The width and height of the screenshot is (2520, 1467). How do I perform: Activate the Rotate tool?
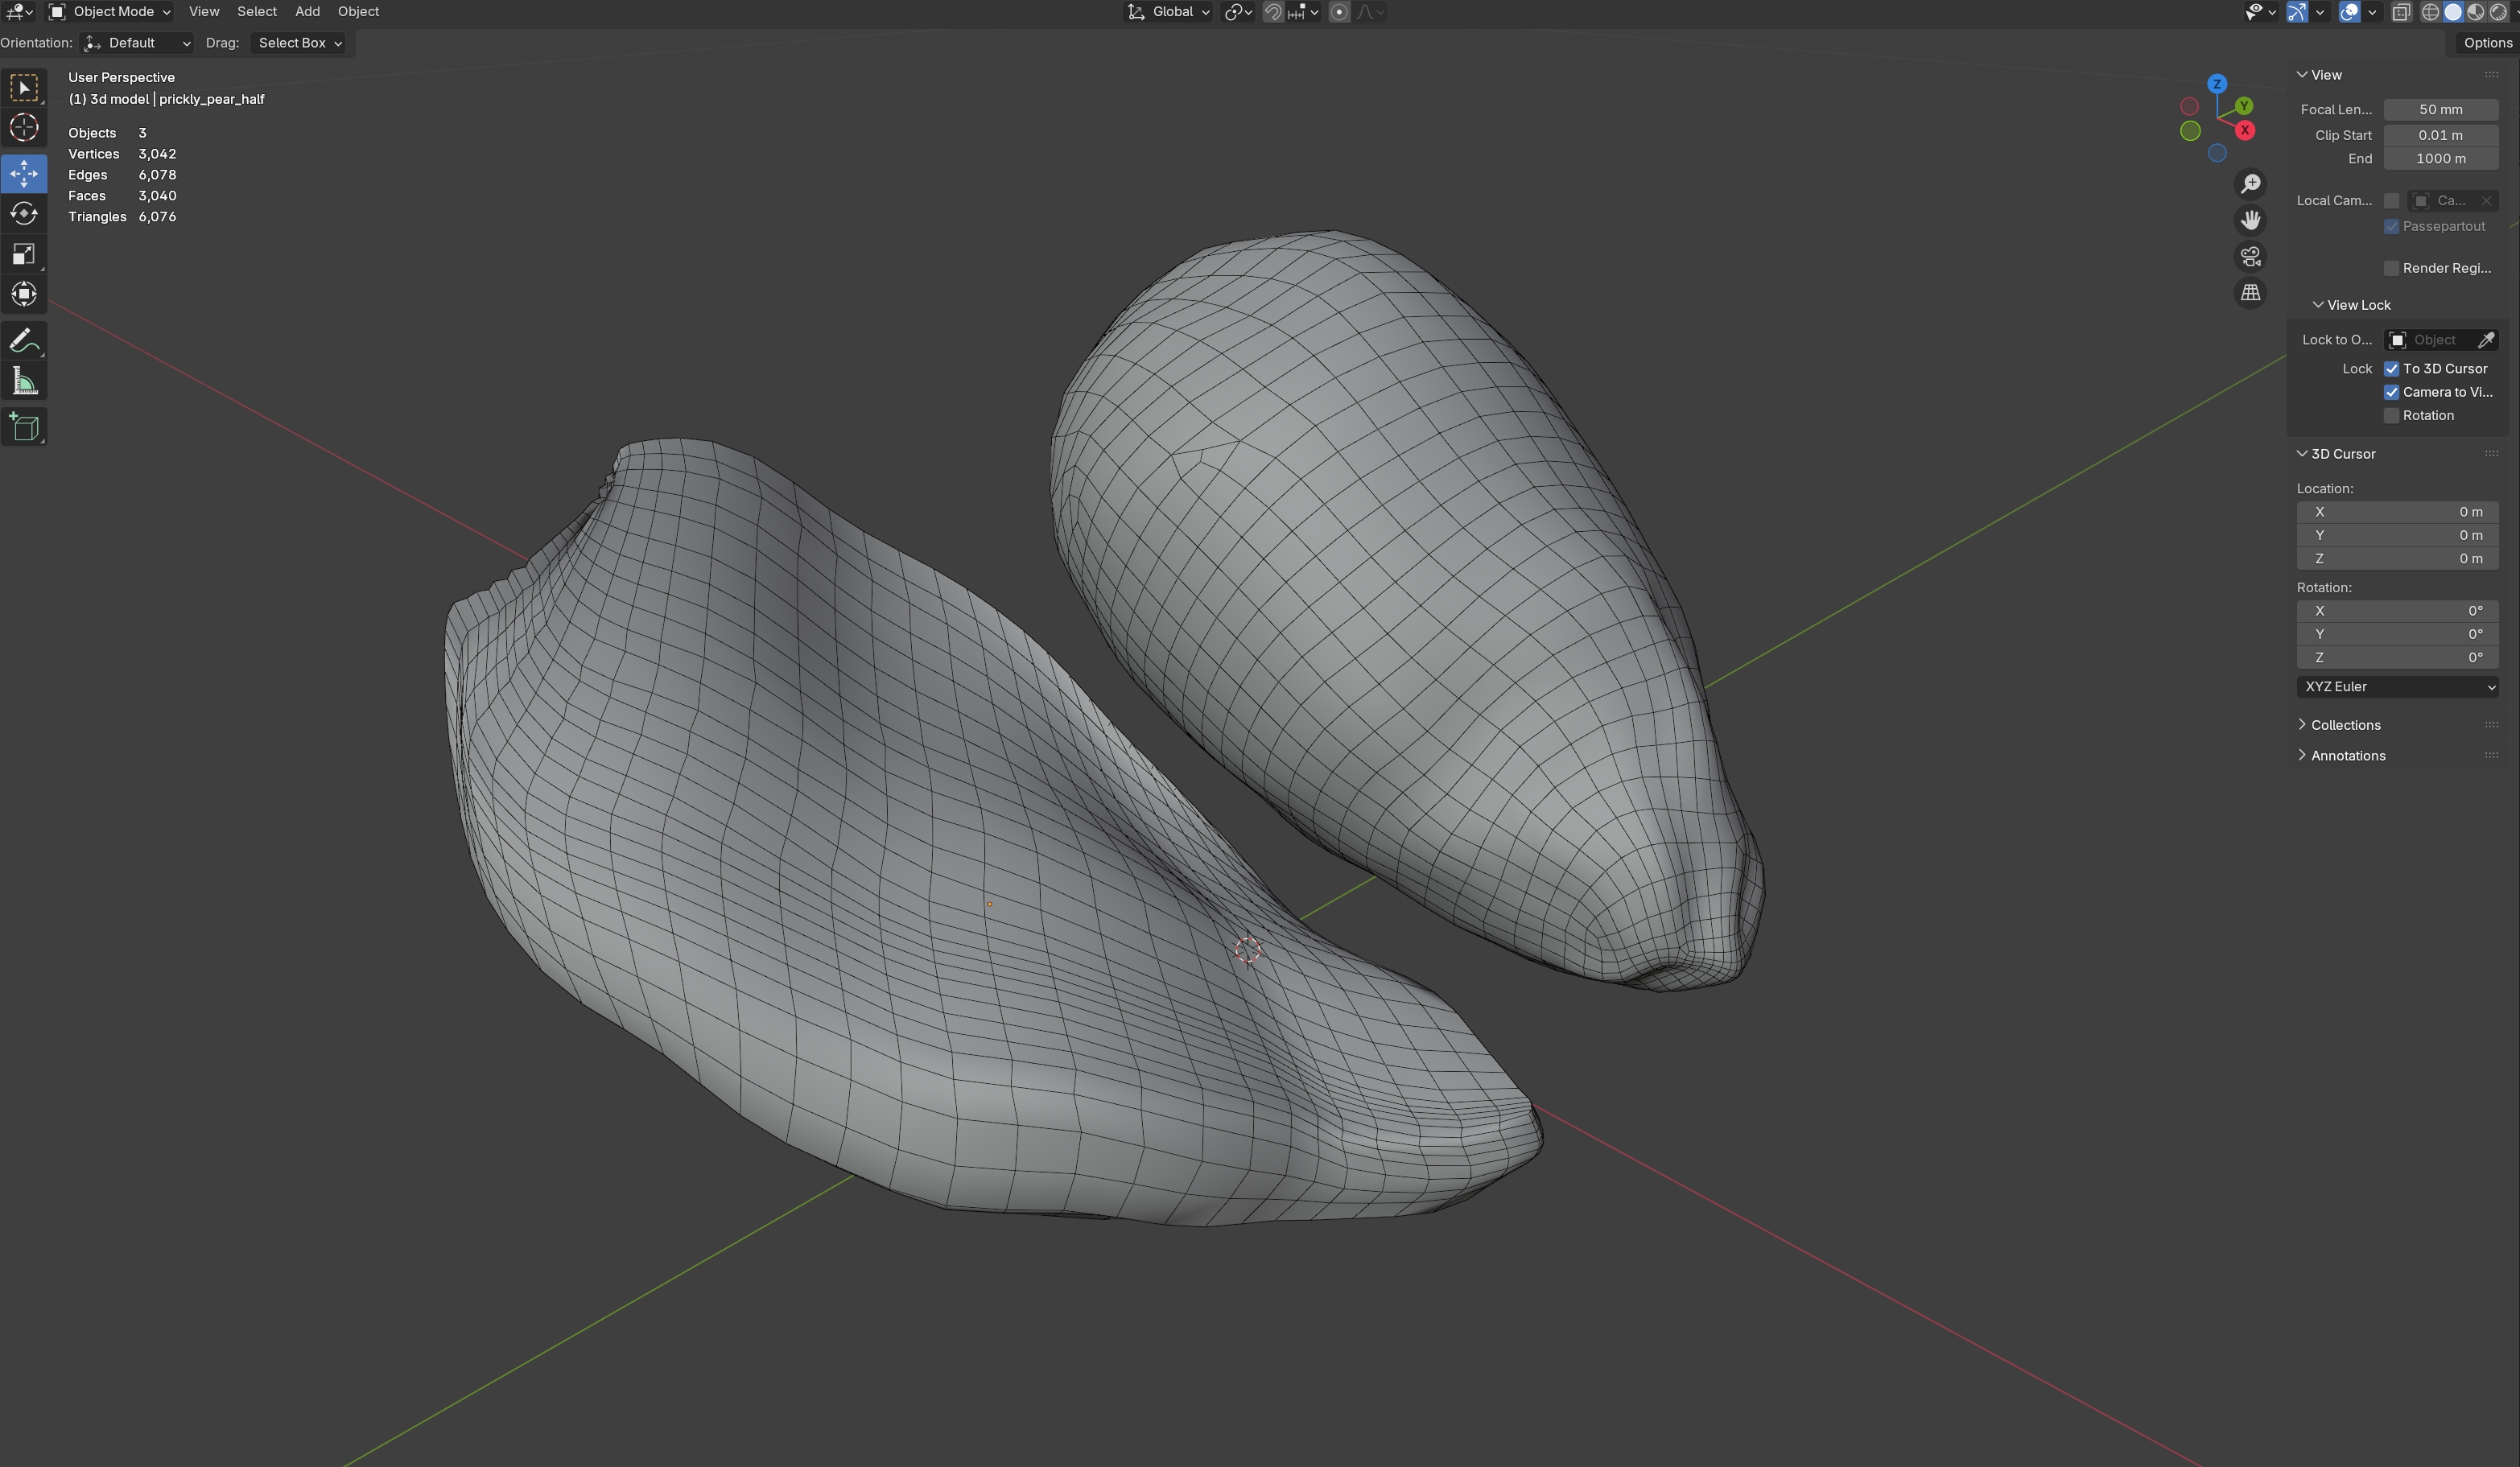24,214
